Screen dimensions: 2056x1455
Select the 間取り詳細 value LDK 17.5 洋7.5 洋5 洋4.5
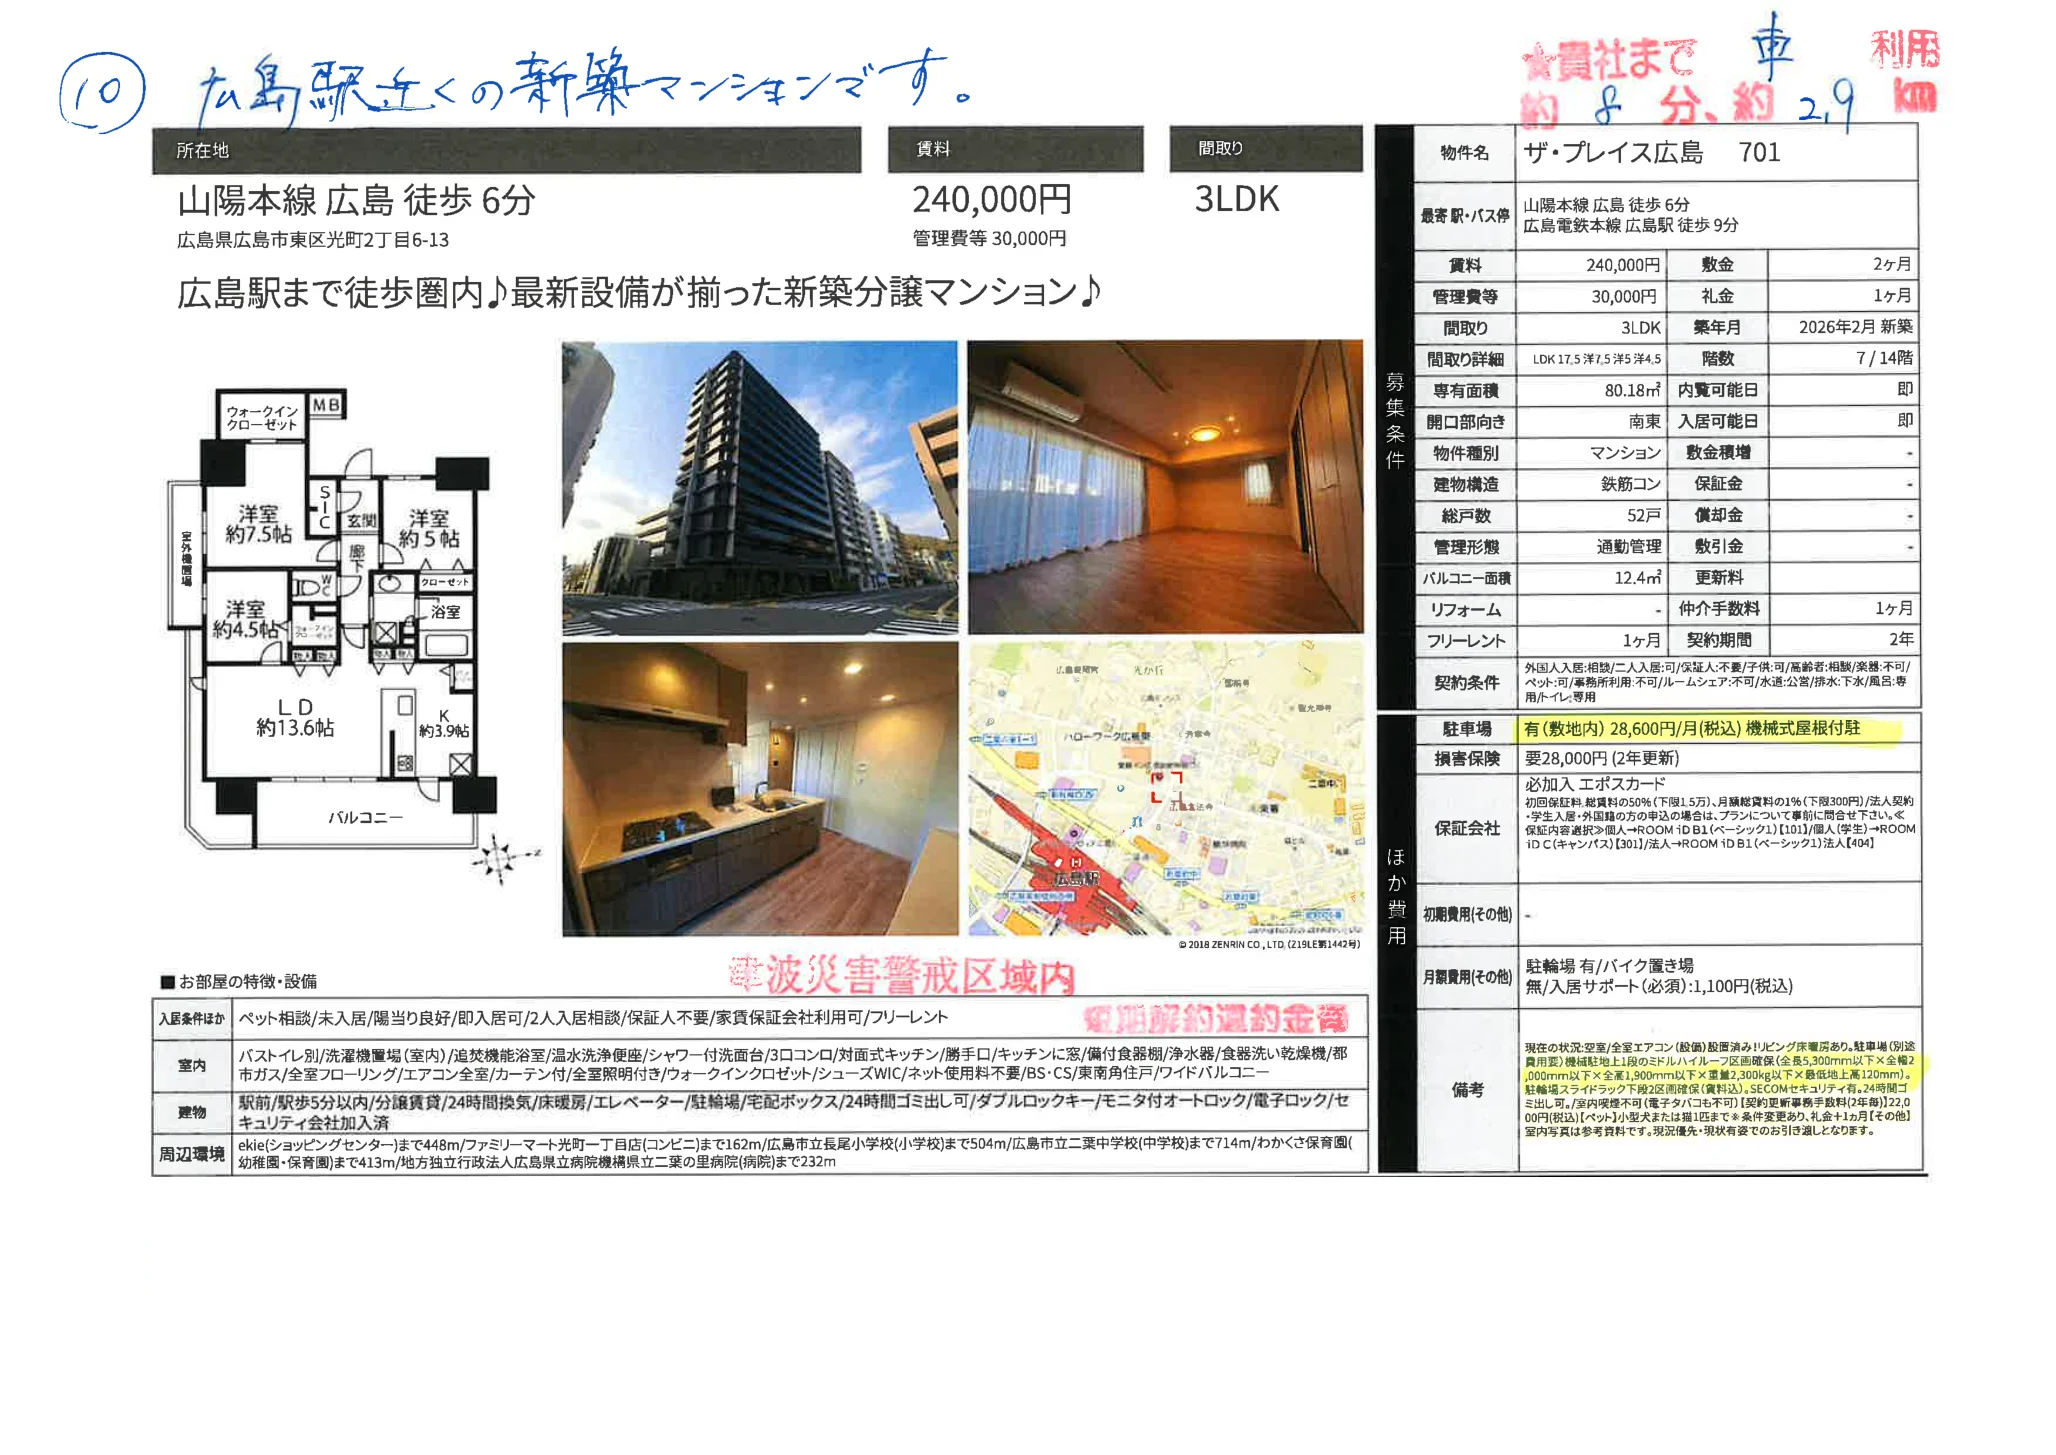1597,359
